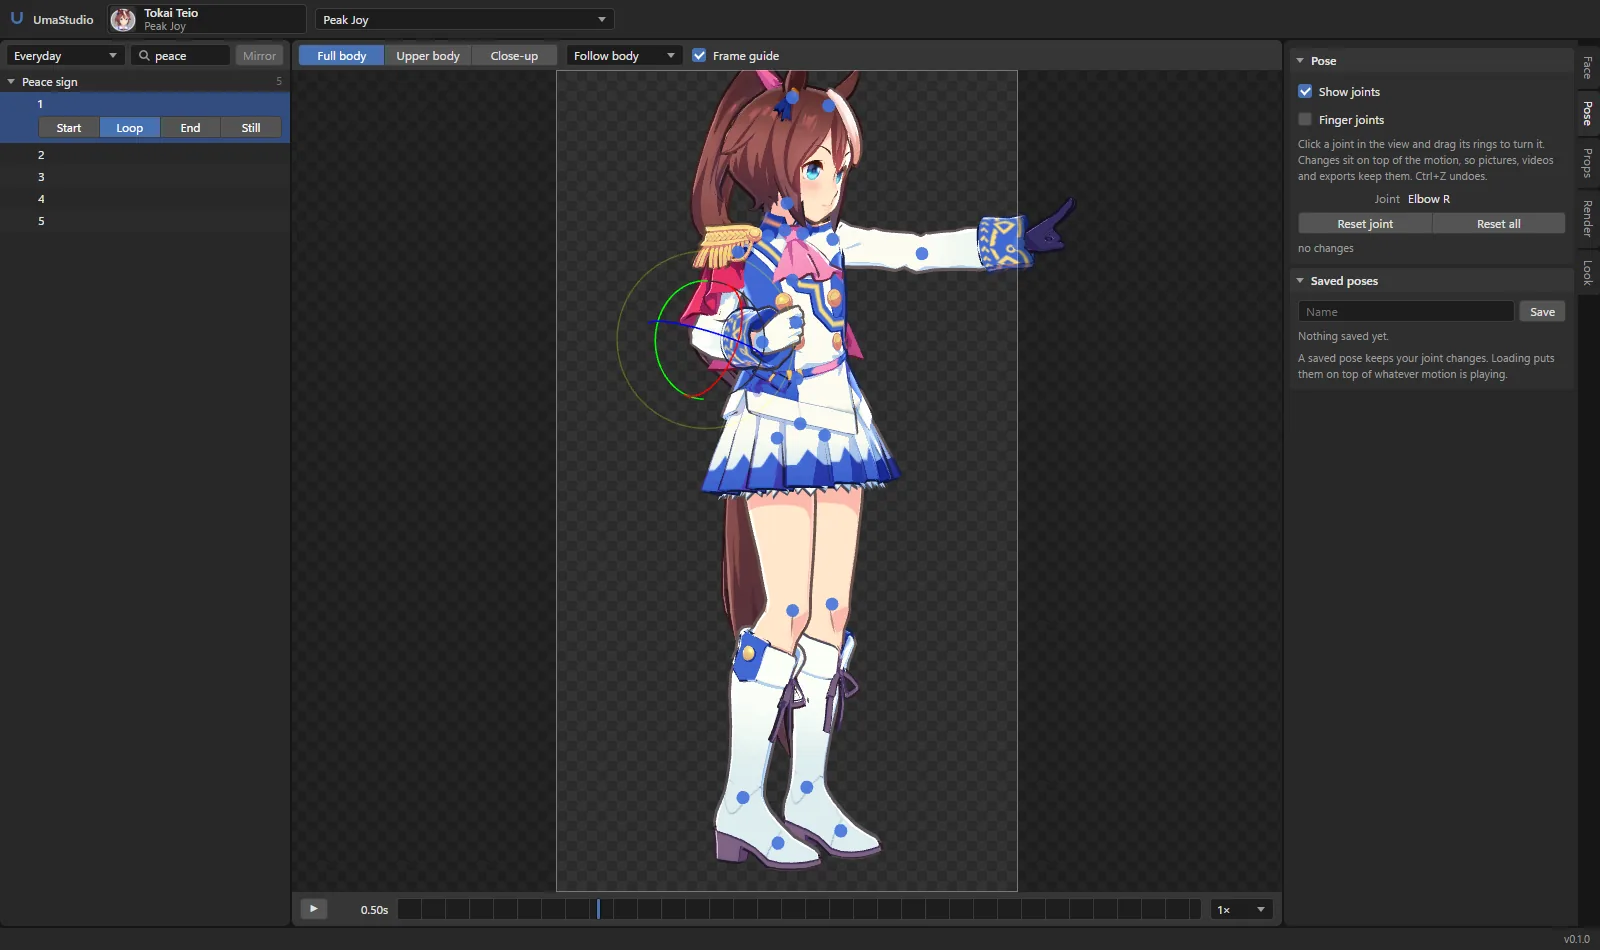Open the Tokai Teio character selector
This screenshot has height=950, width=1600.
tap(207, 19)
